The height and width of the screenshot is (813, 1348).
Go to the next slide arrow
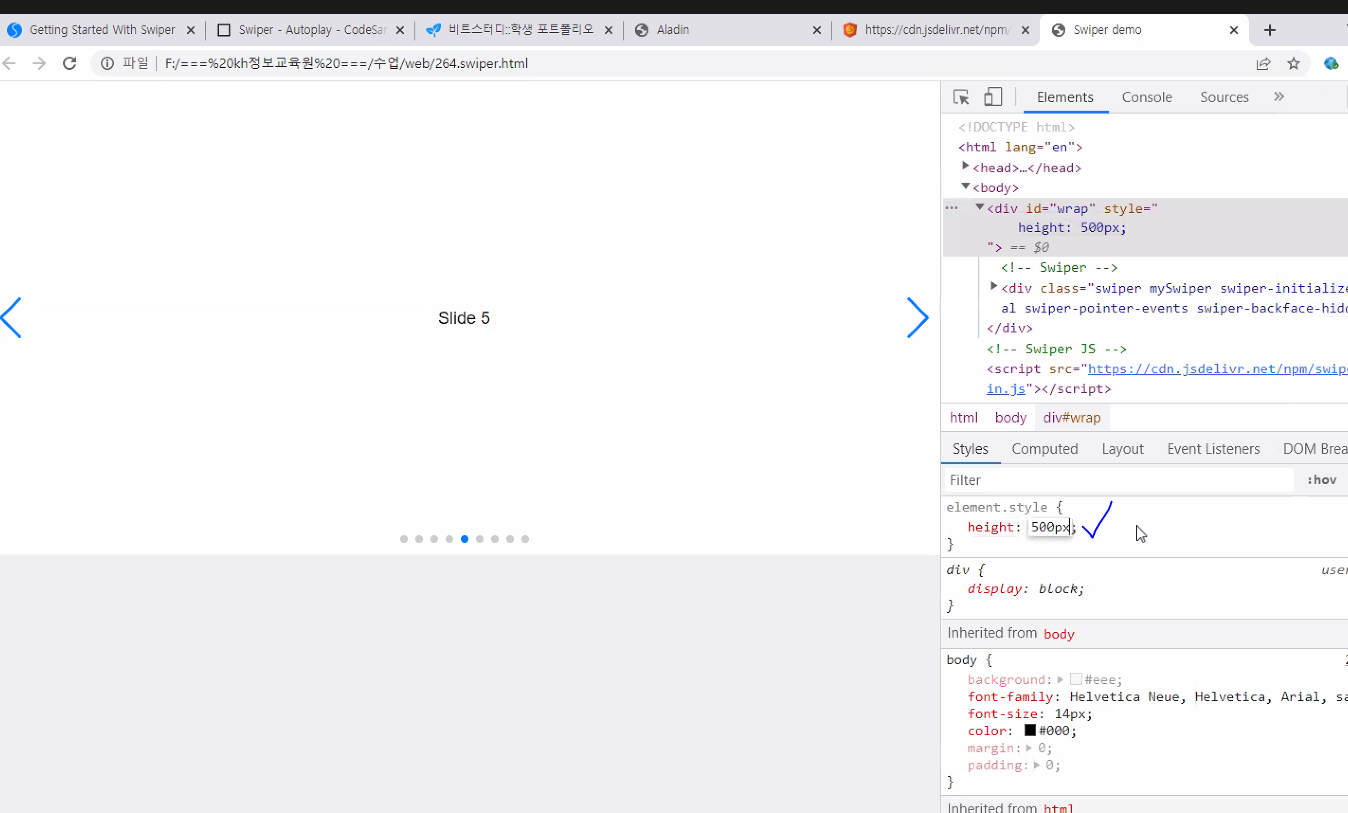[918, 318]
